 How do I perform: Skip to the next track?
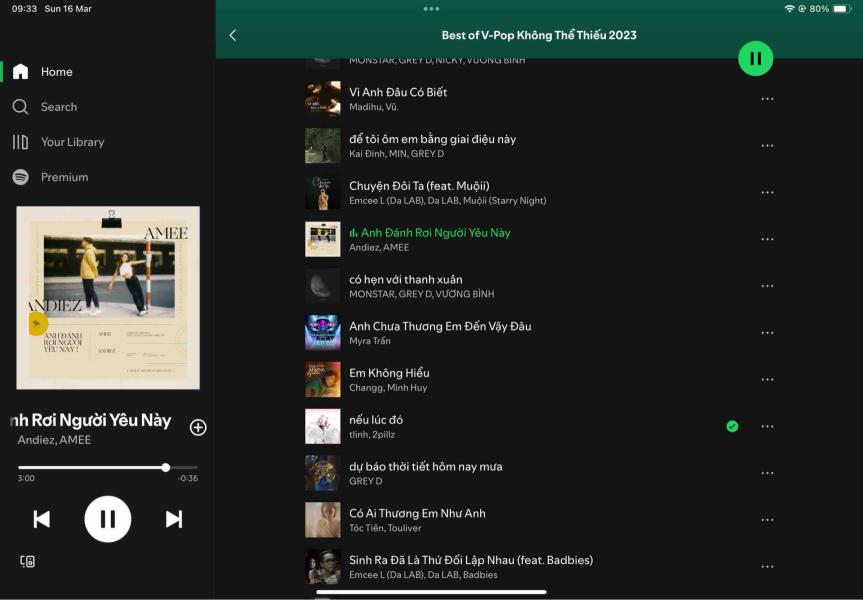click(x=174, y=519)
